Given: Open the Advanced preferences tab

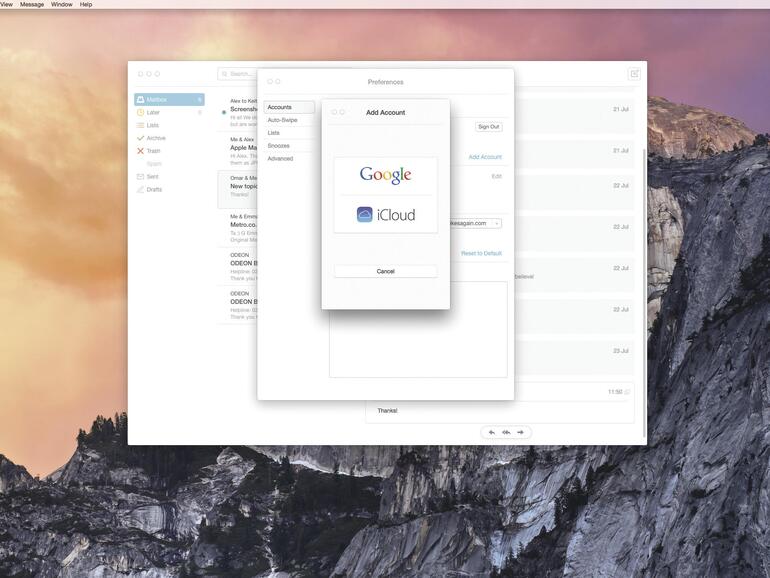Looking at the screenshot, I should pyautogui.click(x=280, y=158).
